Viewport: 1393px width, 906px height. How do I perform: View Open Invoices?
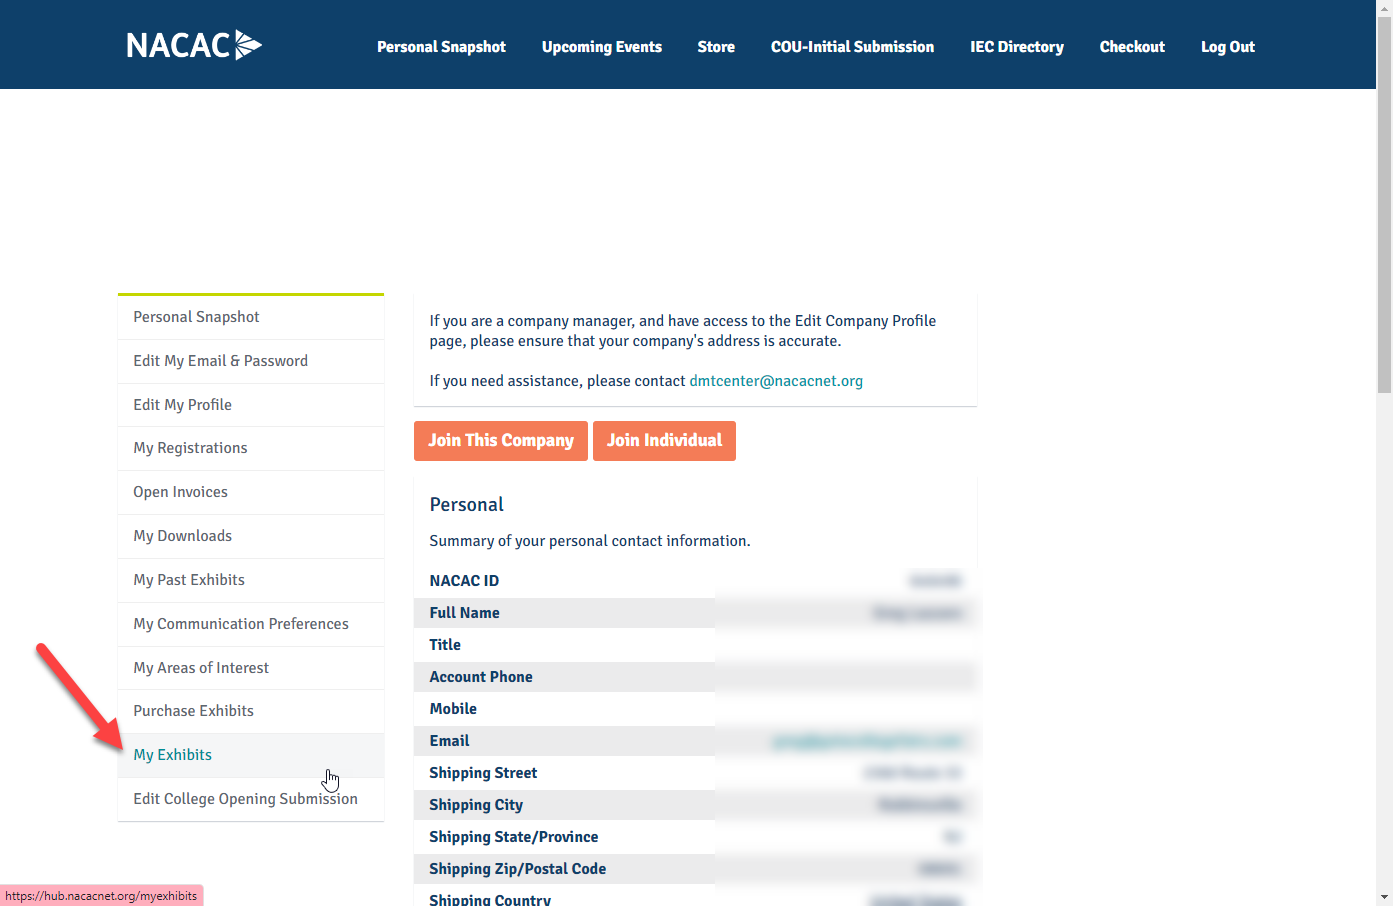pyautogui.click(x=251, y=492)
